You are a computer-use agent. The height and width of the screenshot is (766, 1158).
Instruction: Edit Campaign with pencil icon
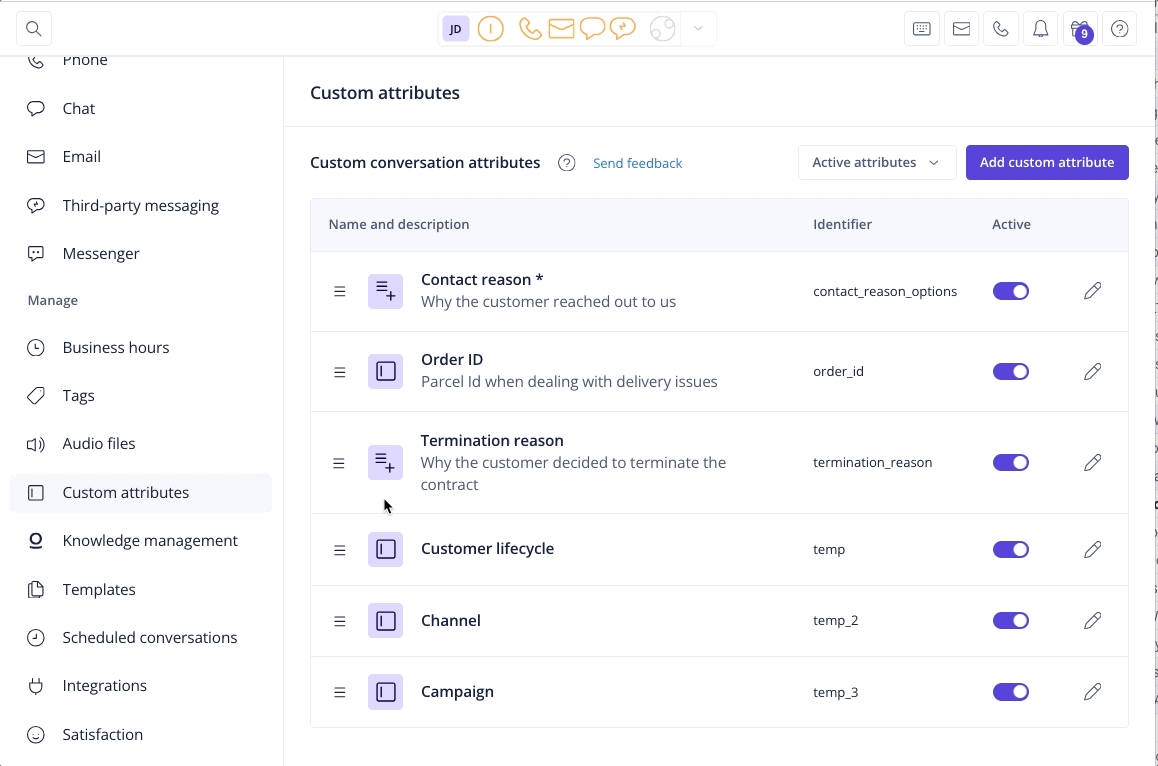tap(1092, 692)
